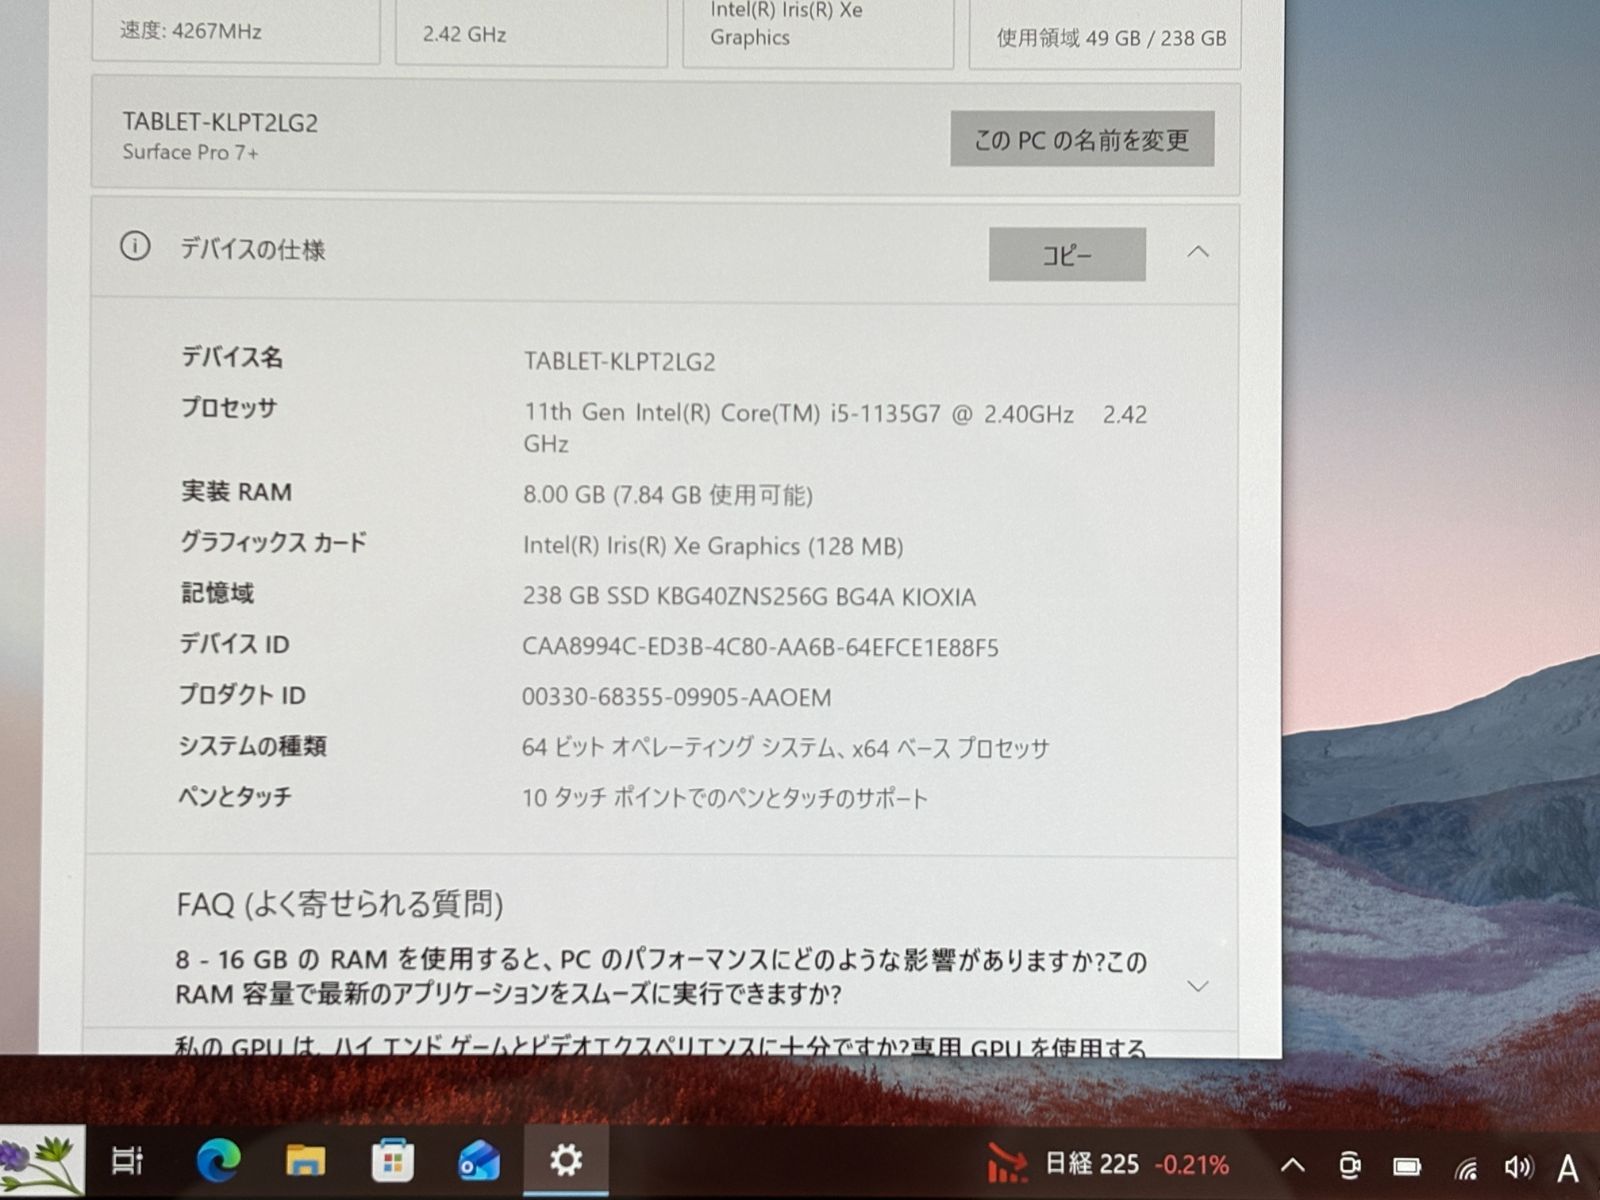Launch Microsoft Edge from the taskbar

click(218, 1160)
